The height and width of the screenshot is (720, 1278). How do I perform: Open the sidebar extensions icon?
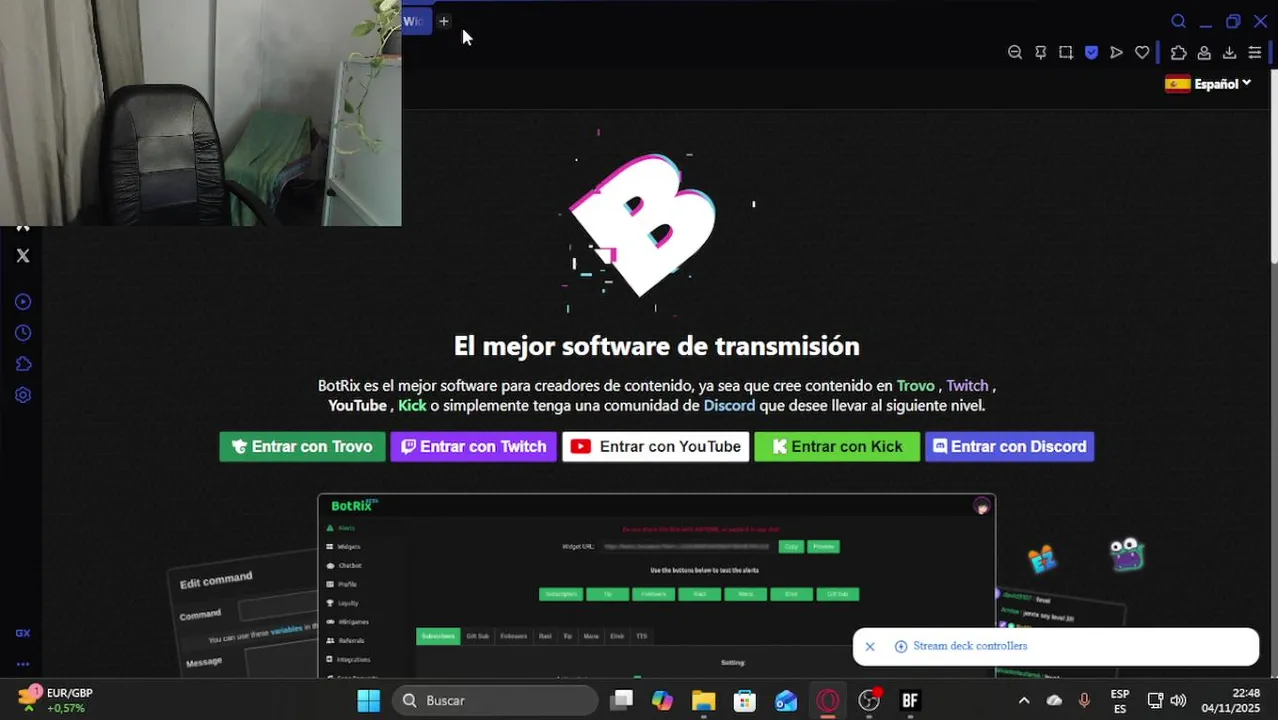click(23, 364)
